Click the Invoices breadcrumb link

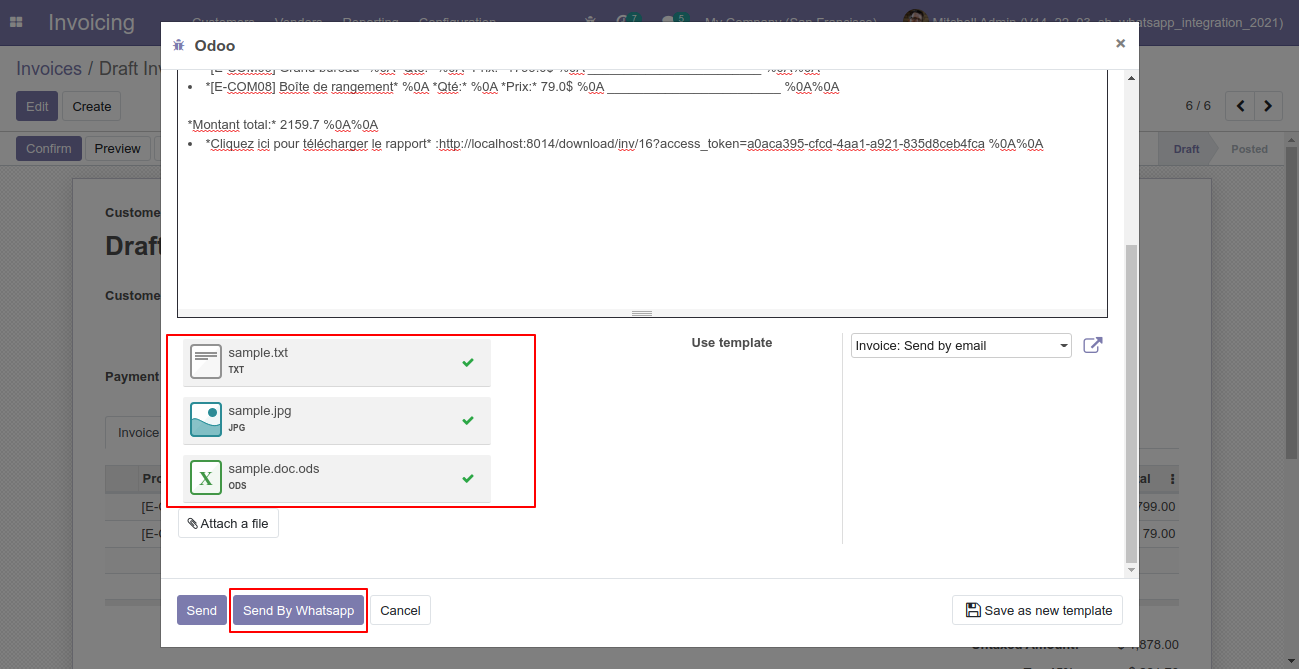[x=49, y=68]
